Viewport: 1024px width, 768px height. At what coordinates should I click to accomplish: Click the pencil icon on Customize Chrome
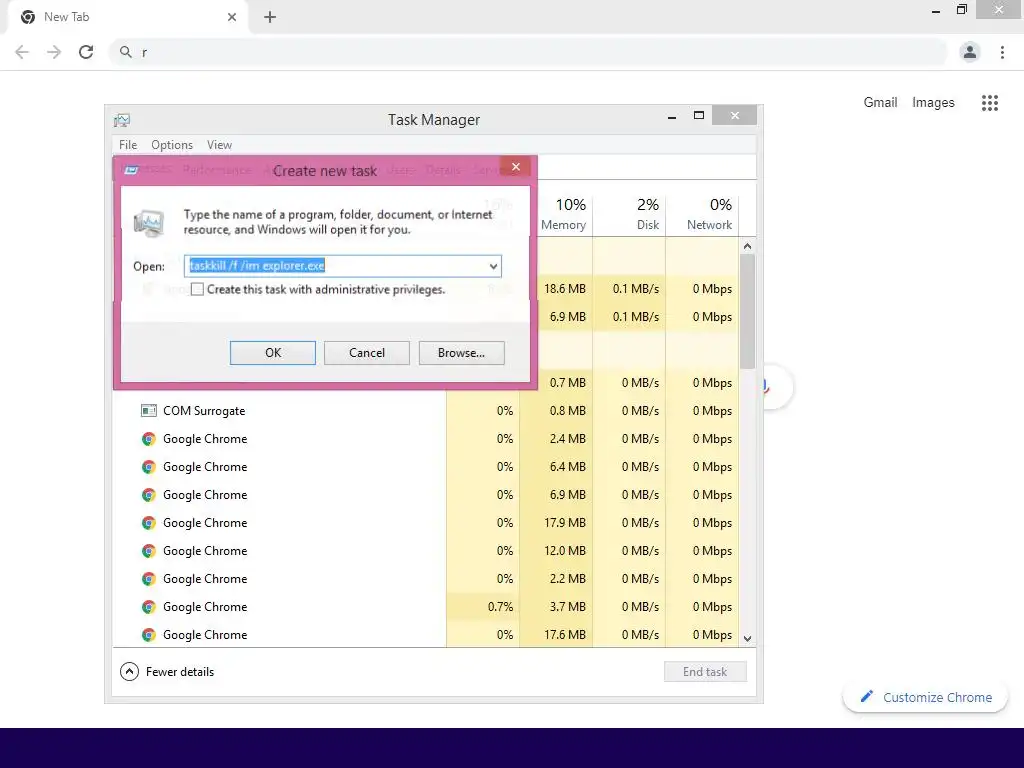click(x=867, y=696)
